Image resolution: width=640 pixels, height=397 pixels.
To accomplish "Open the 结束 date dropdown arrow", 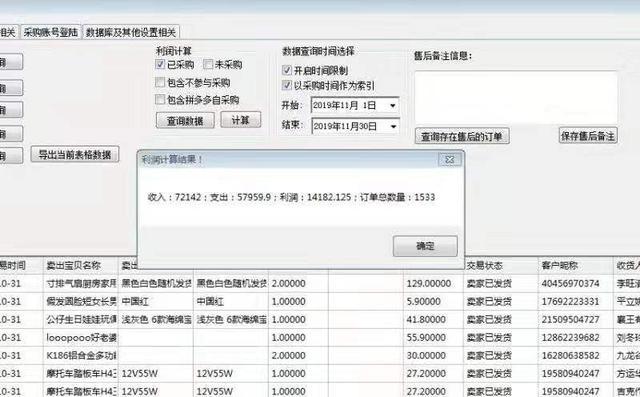I will (x=393, y=126).
